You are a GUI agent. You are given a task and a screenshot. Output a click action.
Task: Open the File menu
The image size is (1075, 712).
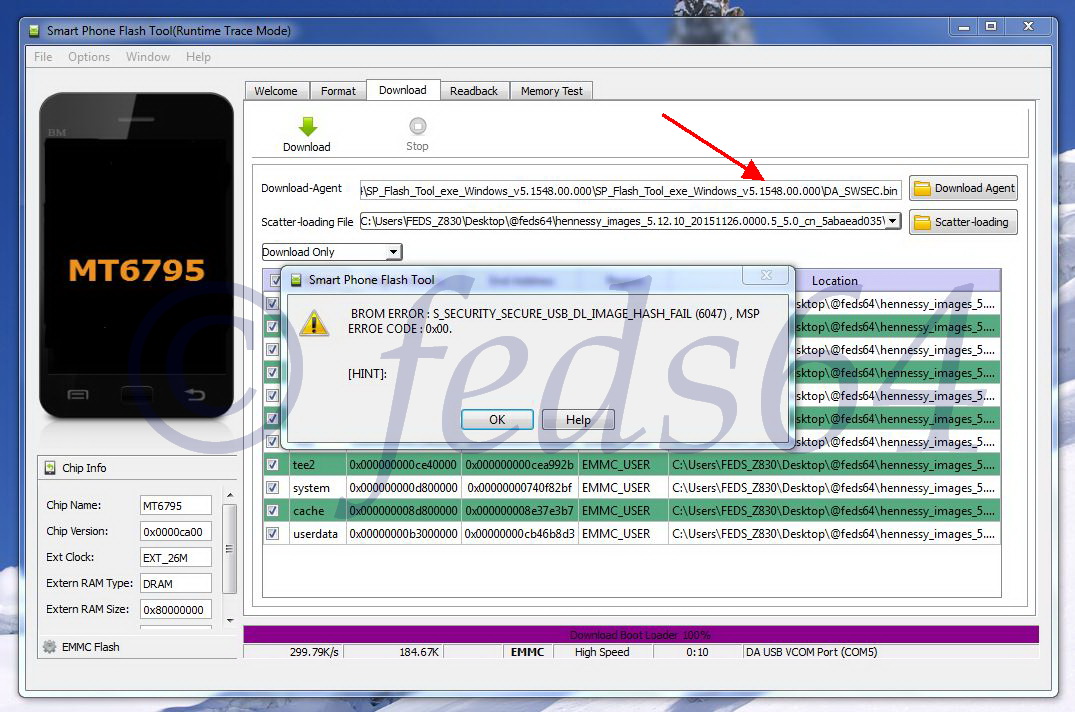point(43,57)
